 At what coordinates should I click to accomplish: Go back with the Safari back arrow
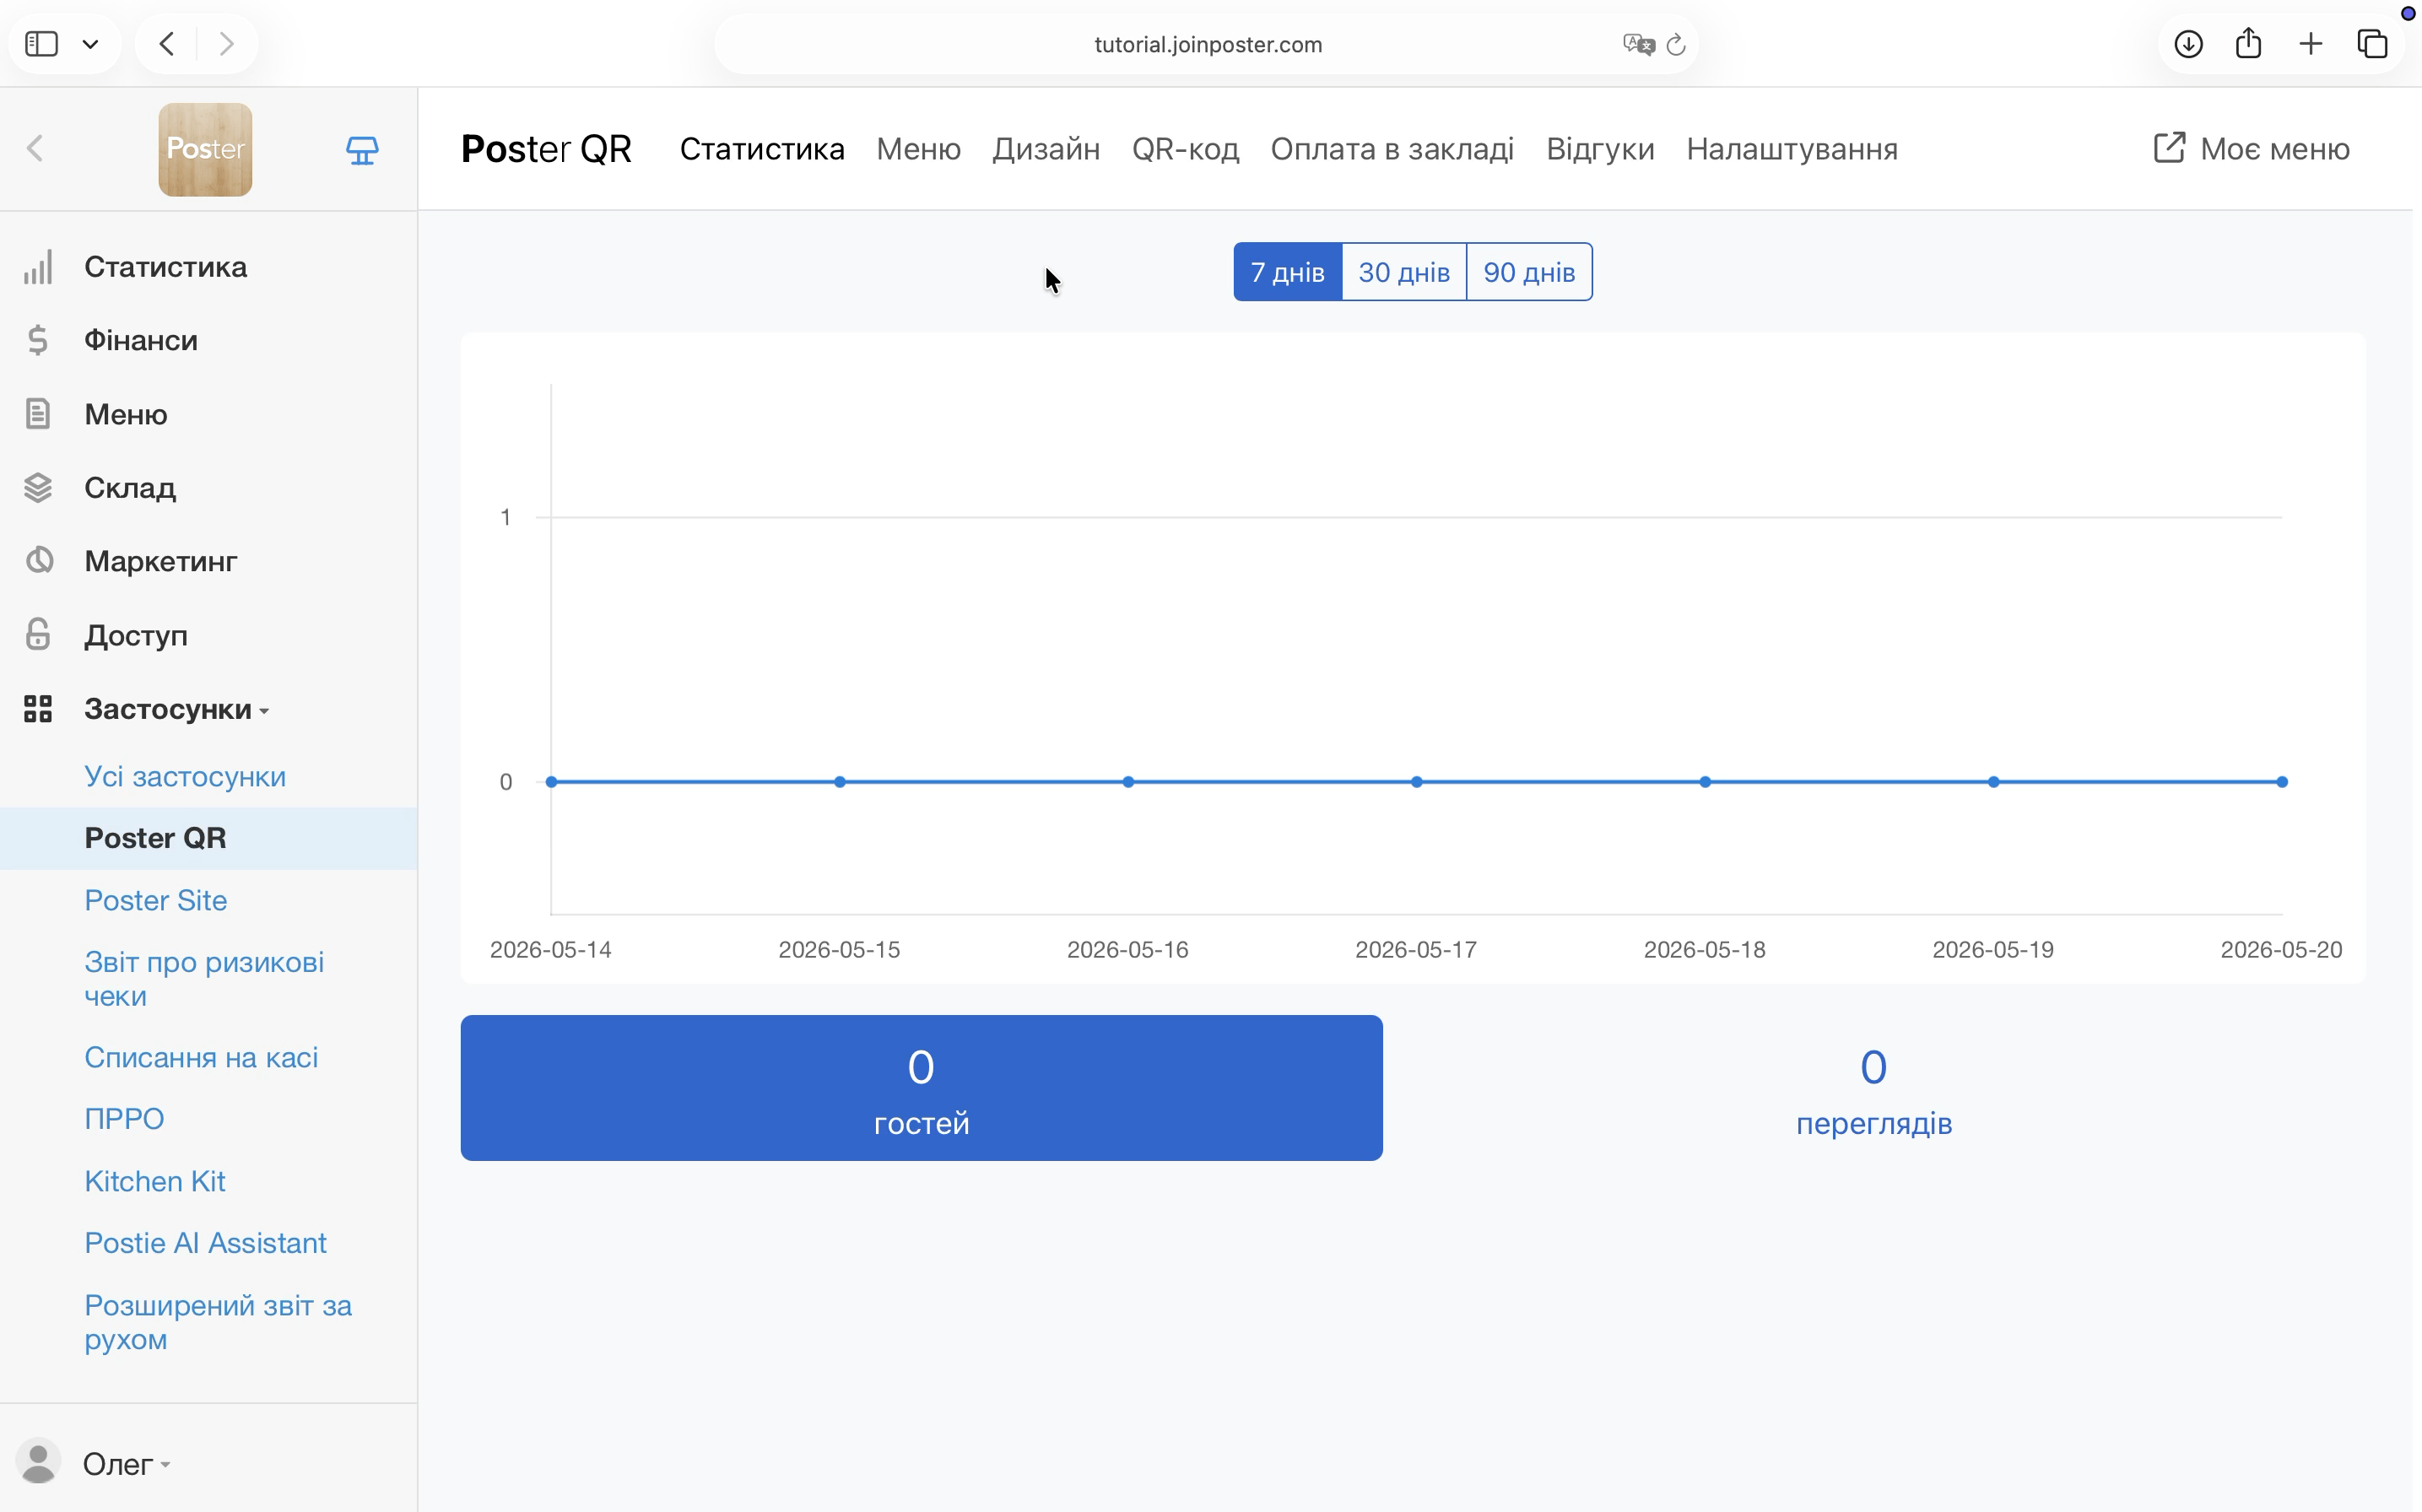point(167,44)
